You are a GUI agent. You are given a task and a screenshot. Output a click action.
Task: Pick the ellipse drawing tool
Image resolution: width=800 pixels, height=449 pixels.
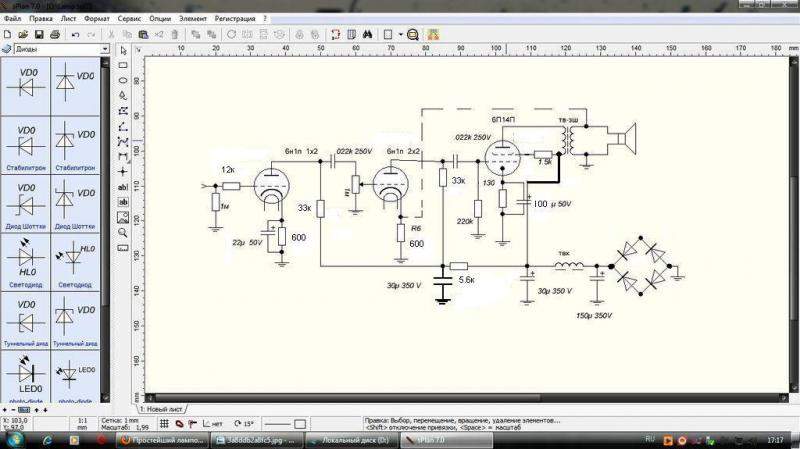(123, 80)
